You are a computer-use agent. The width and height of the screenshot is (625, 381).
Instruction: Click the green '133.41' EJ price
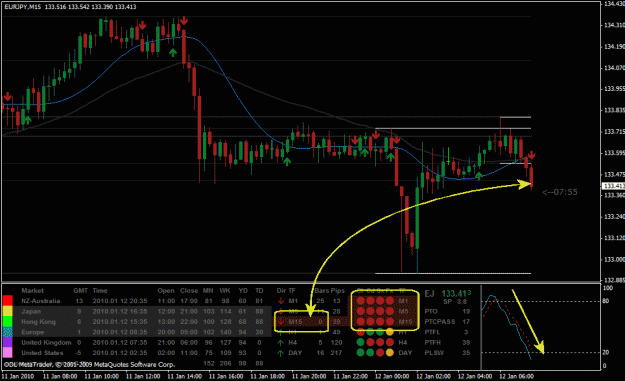(x=456, y=294)
